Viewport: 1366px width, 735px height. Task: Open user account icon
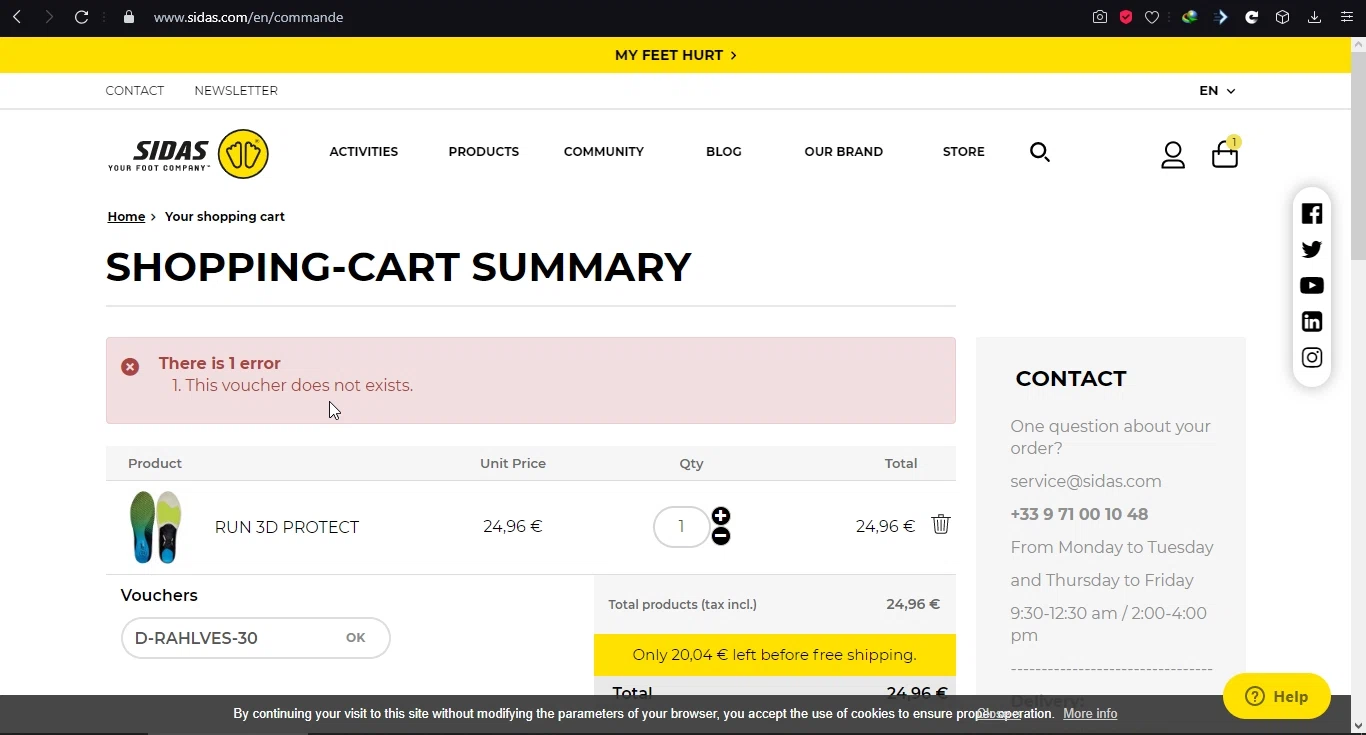[x=1173, y=155]
